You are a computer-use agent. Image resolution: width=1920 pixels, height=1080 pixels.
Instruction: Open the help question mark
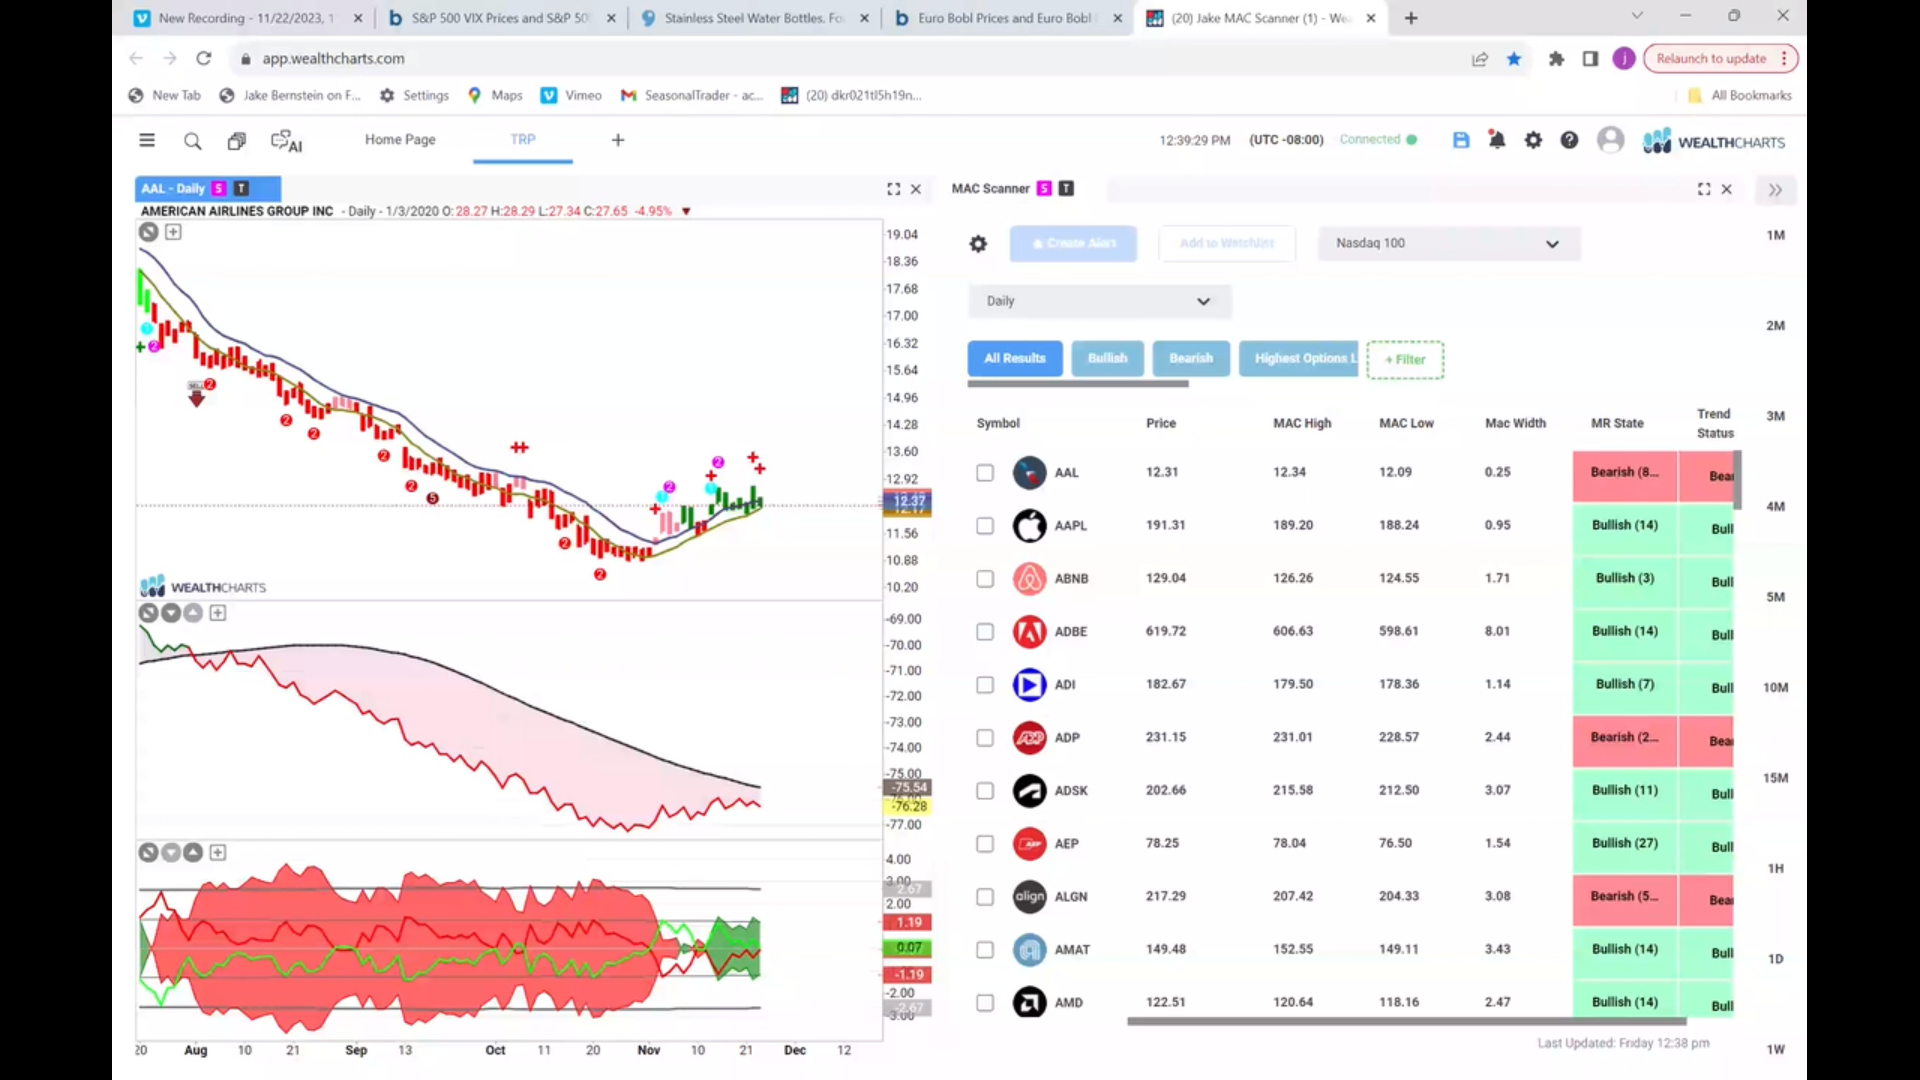coord(1569,140)
